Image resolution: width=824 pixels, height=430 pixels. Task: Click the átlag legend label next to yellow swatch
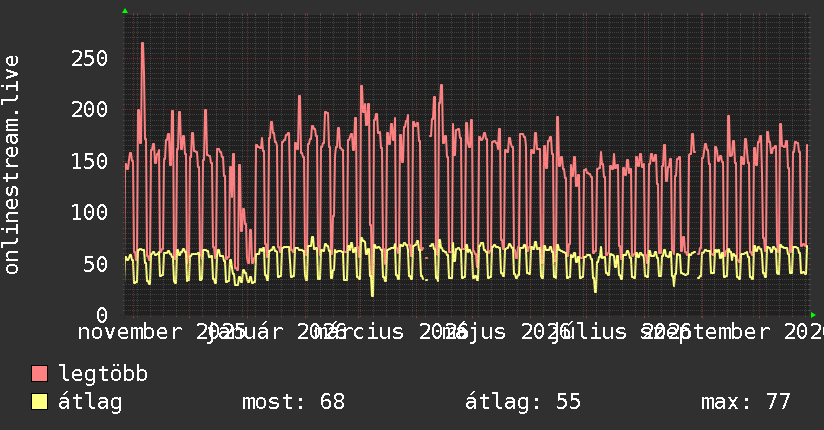[90, 402]
